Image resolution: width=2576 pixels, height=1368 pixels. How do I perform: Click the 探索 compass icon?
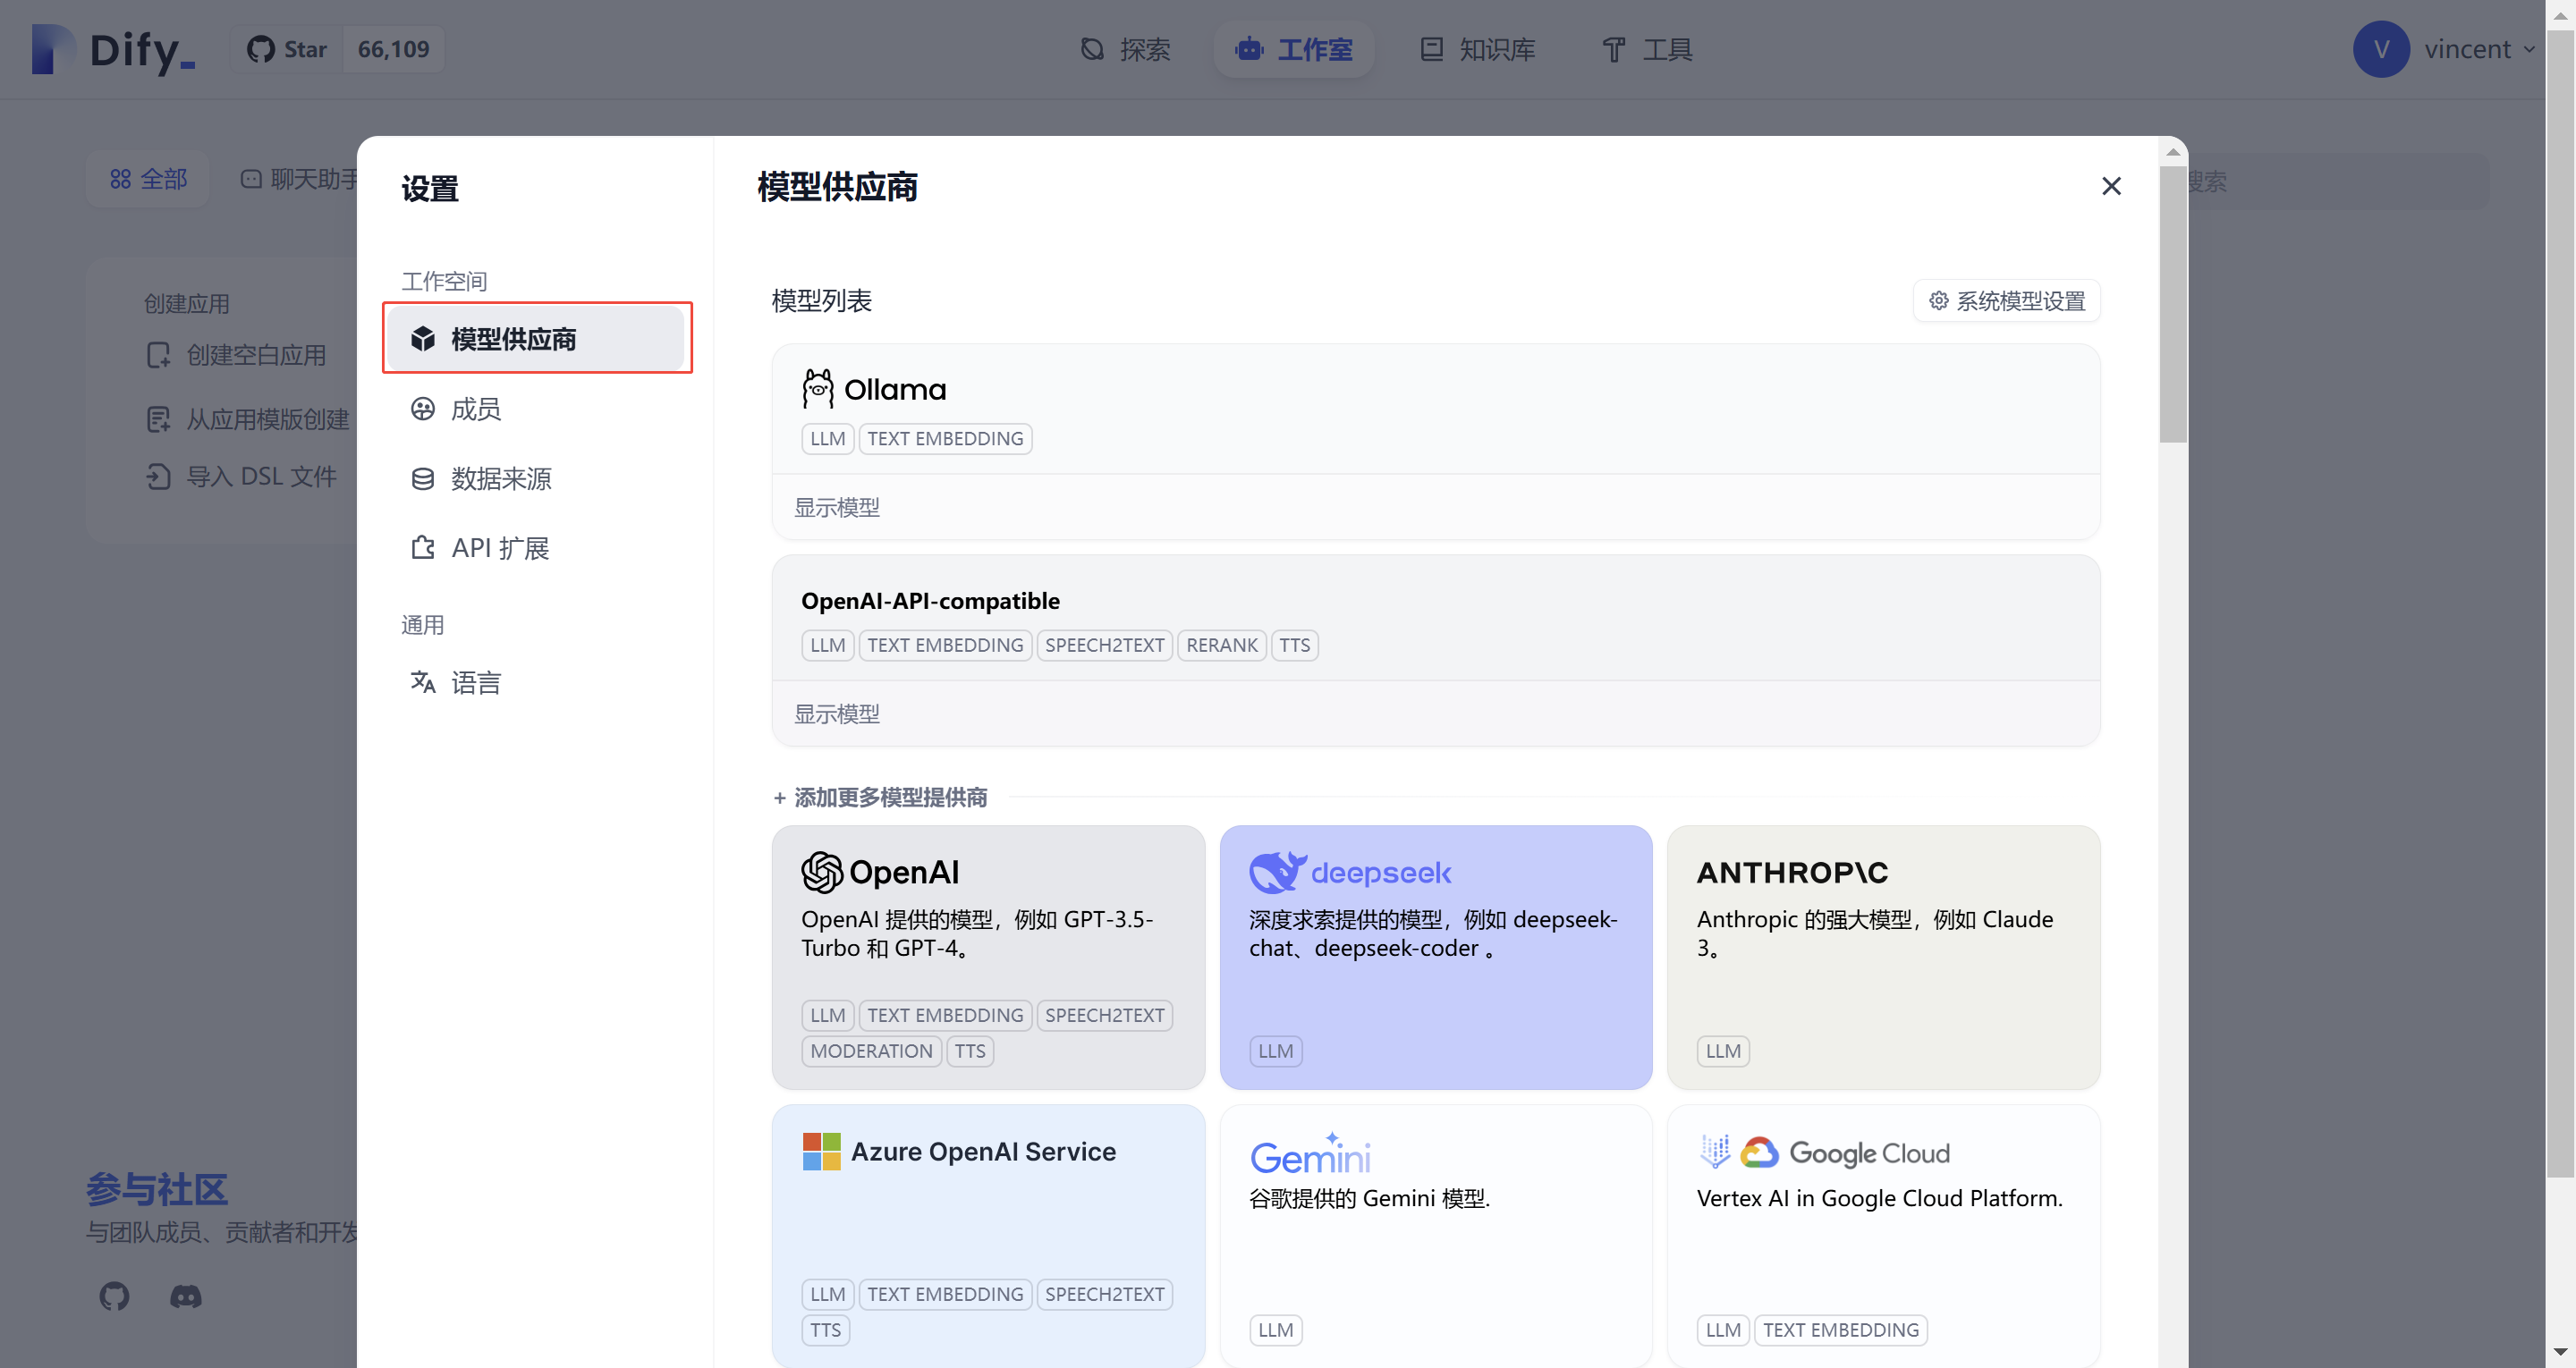[x=1092, y=49]
